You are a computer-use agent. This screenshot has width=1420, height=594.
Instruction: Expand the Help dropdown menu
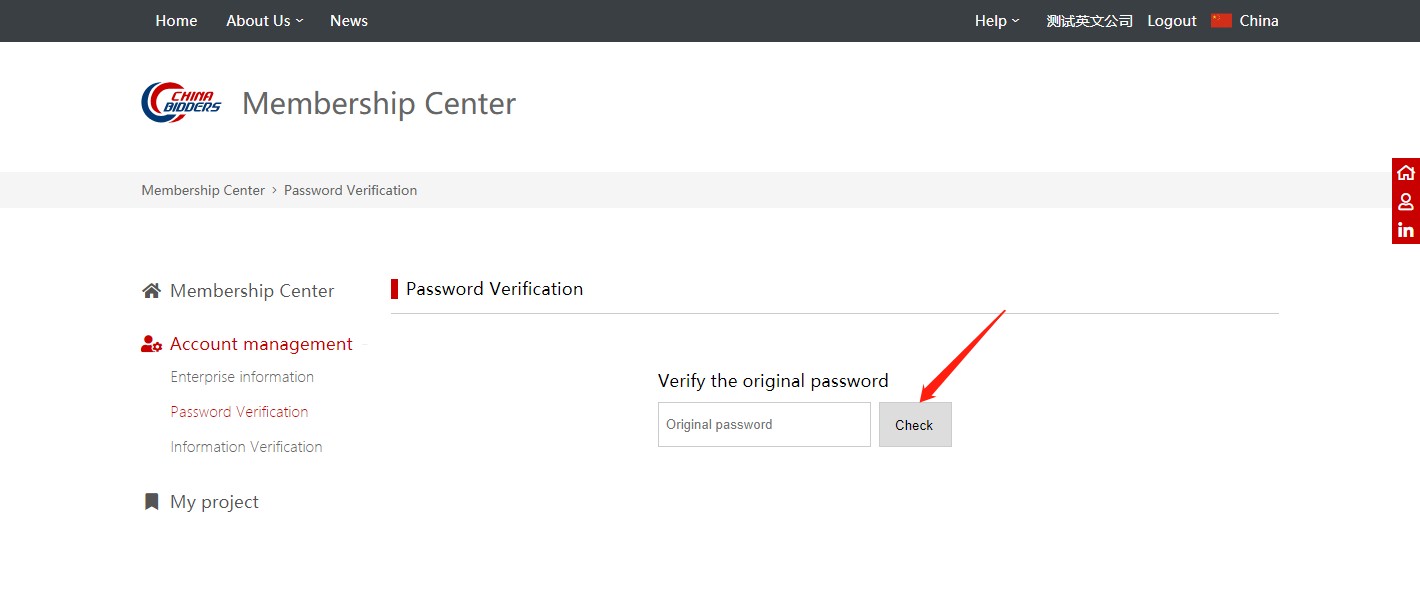tap(997, 20)
